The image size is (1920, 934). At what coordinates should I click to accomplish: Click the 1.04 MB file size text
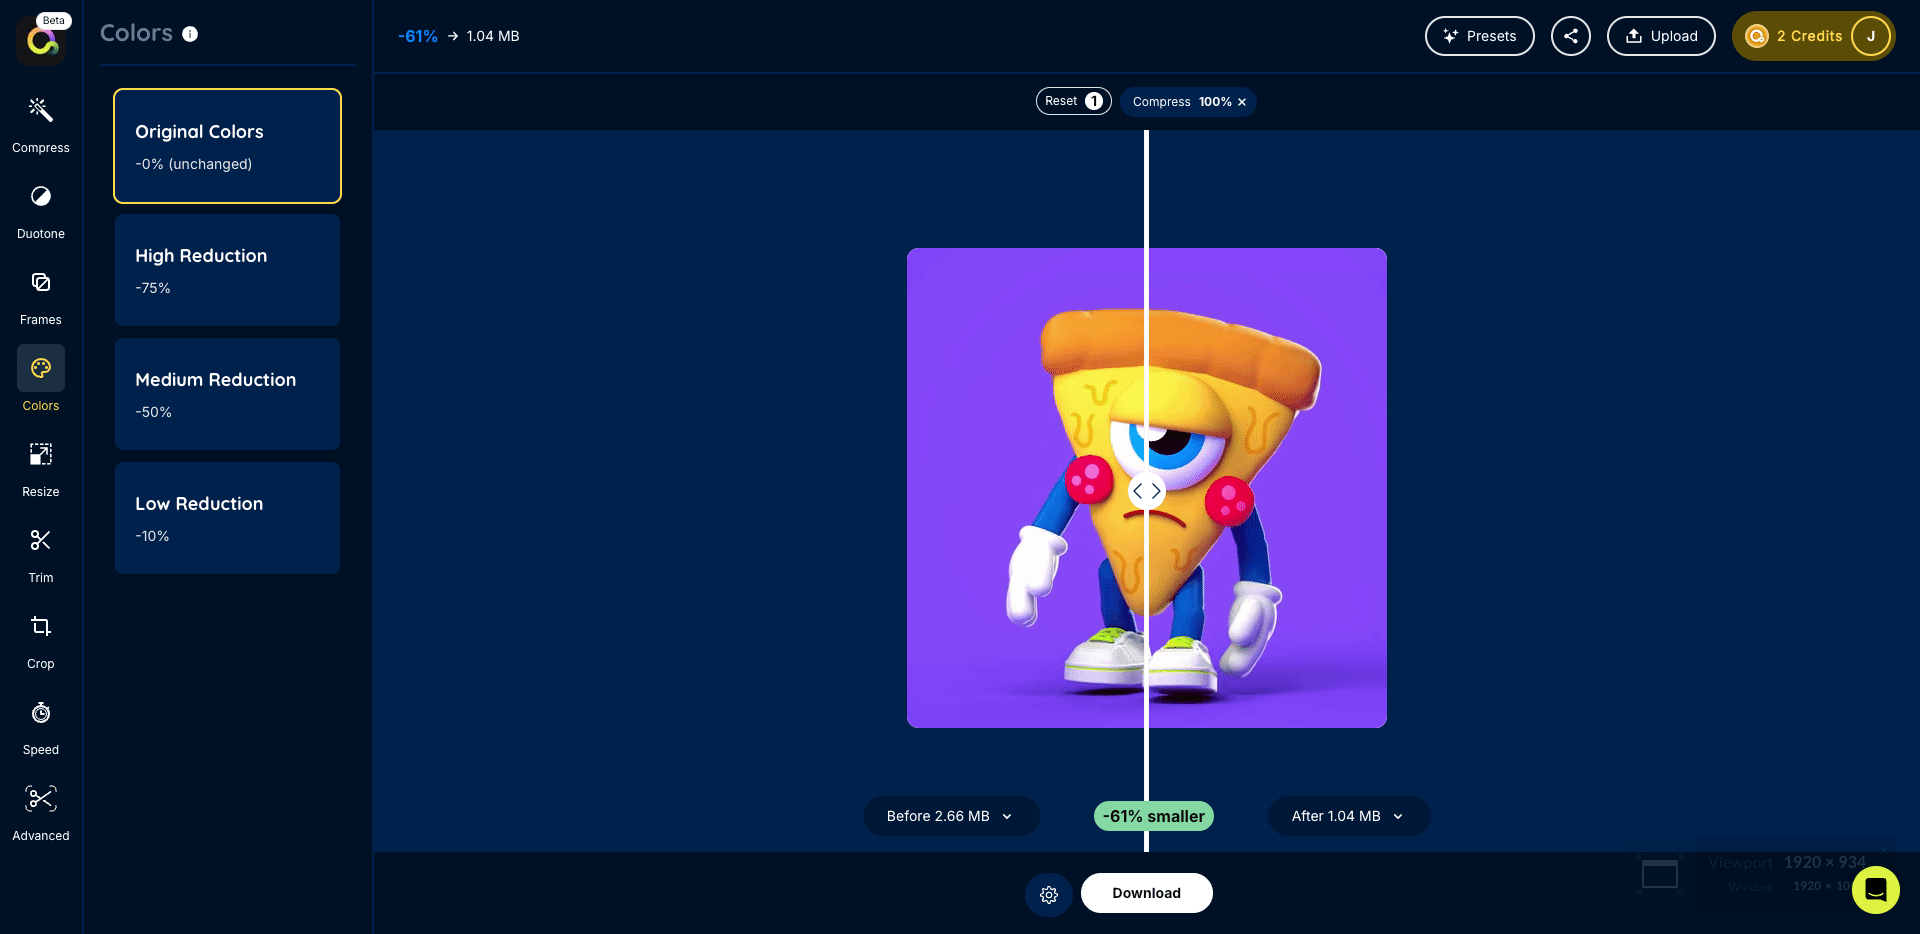493,36
